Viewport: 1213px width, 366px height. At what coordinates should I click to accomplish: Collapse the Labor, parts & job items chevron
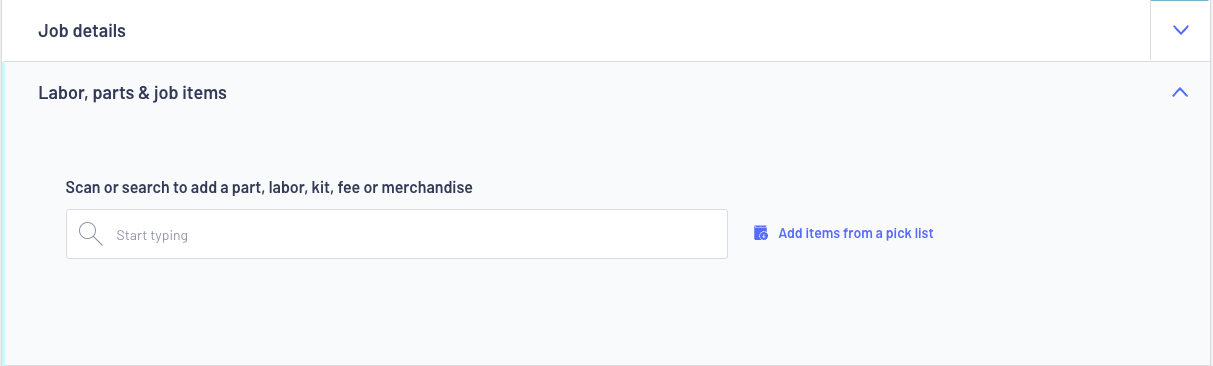pyautogui.click(x=1180, y=92)
